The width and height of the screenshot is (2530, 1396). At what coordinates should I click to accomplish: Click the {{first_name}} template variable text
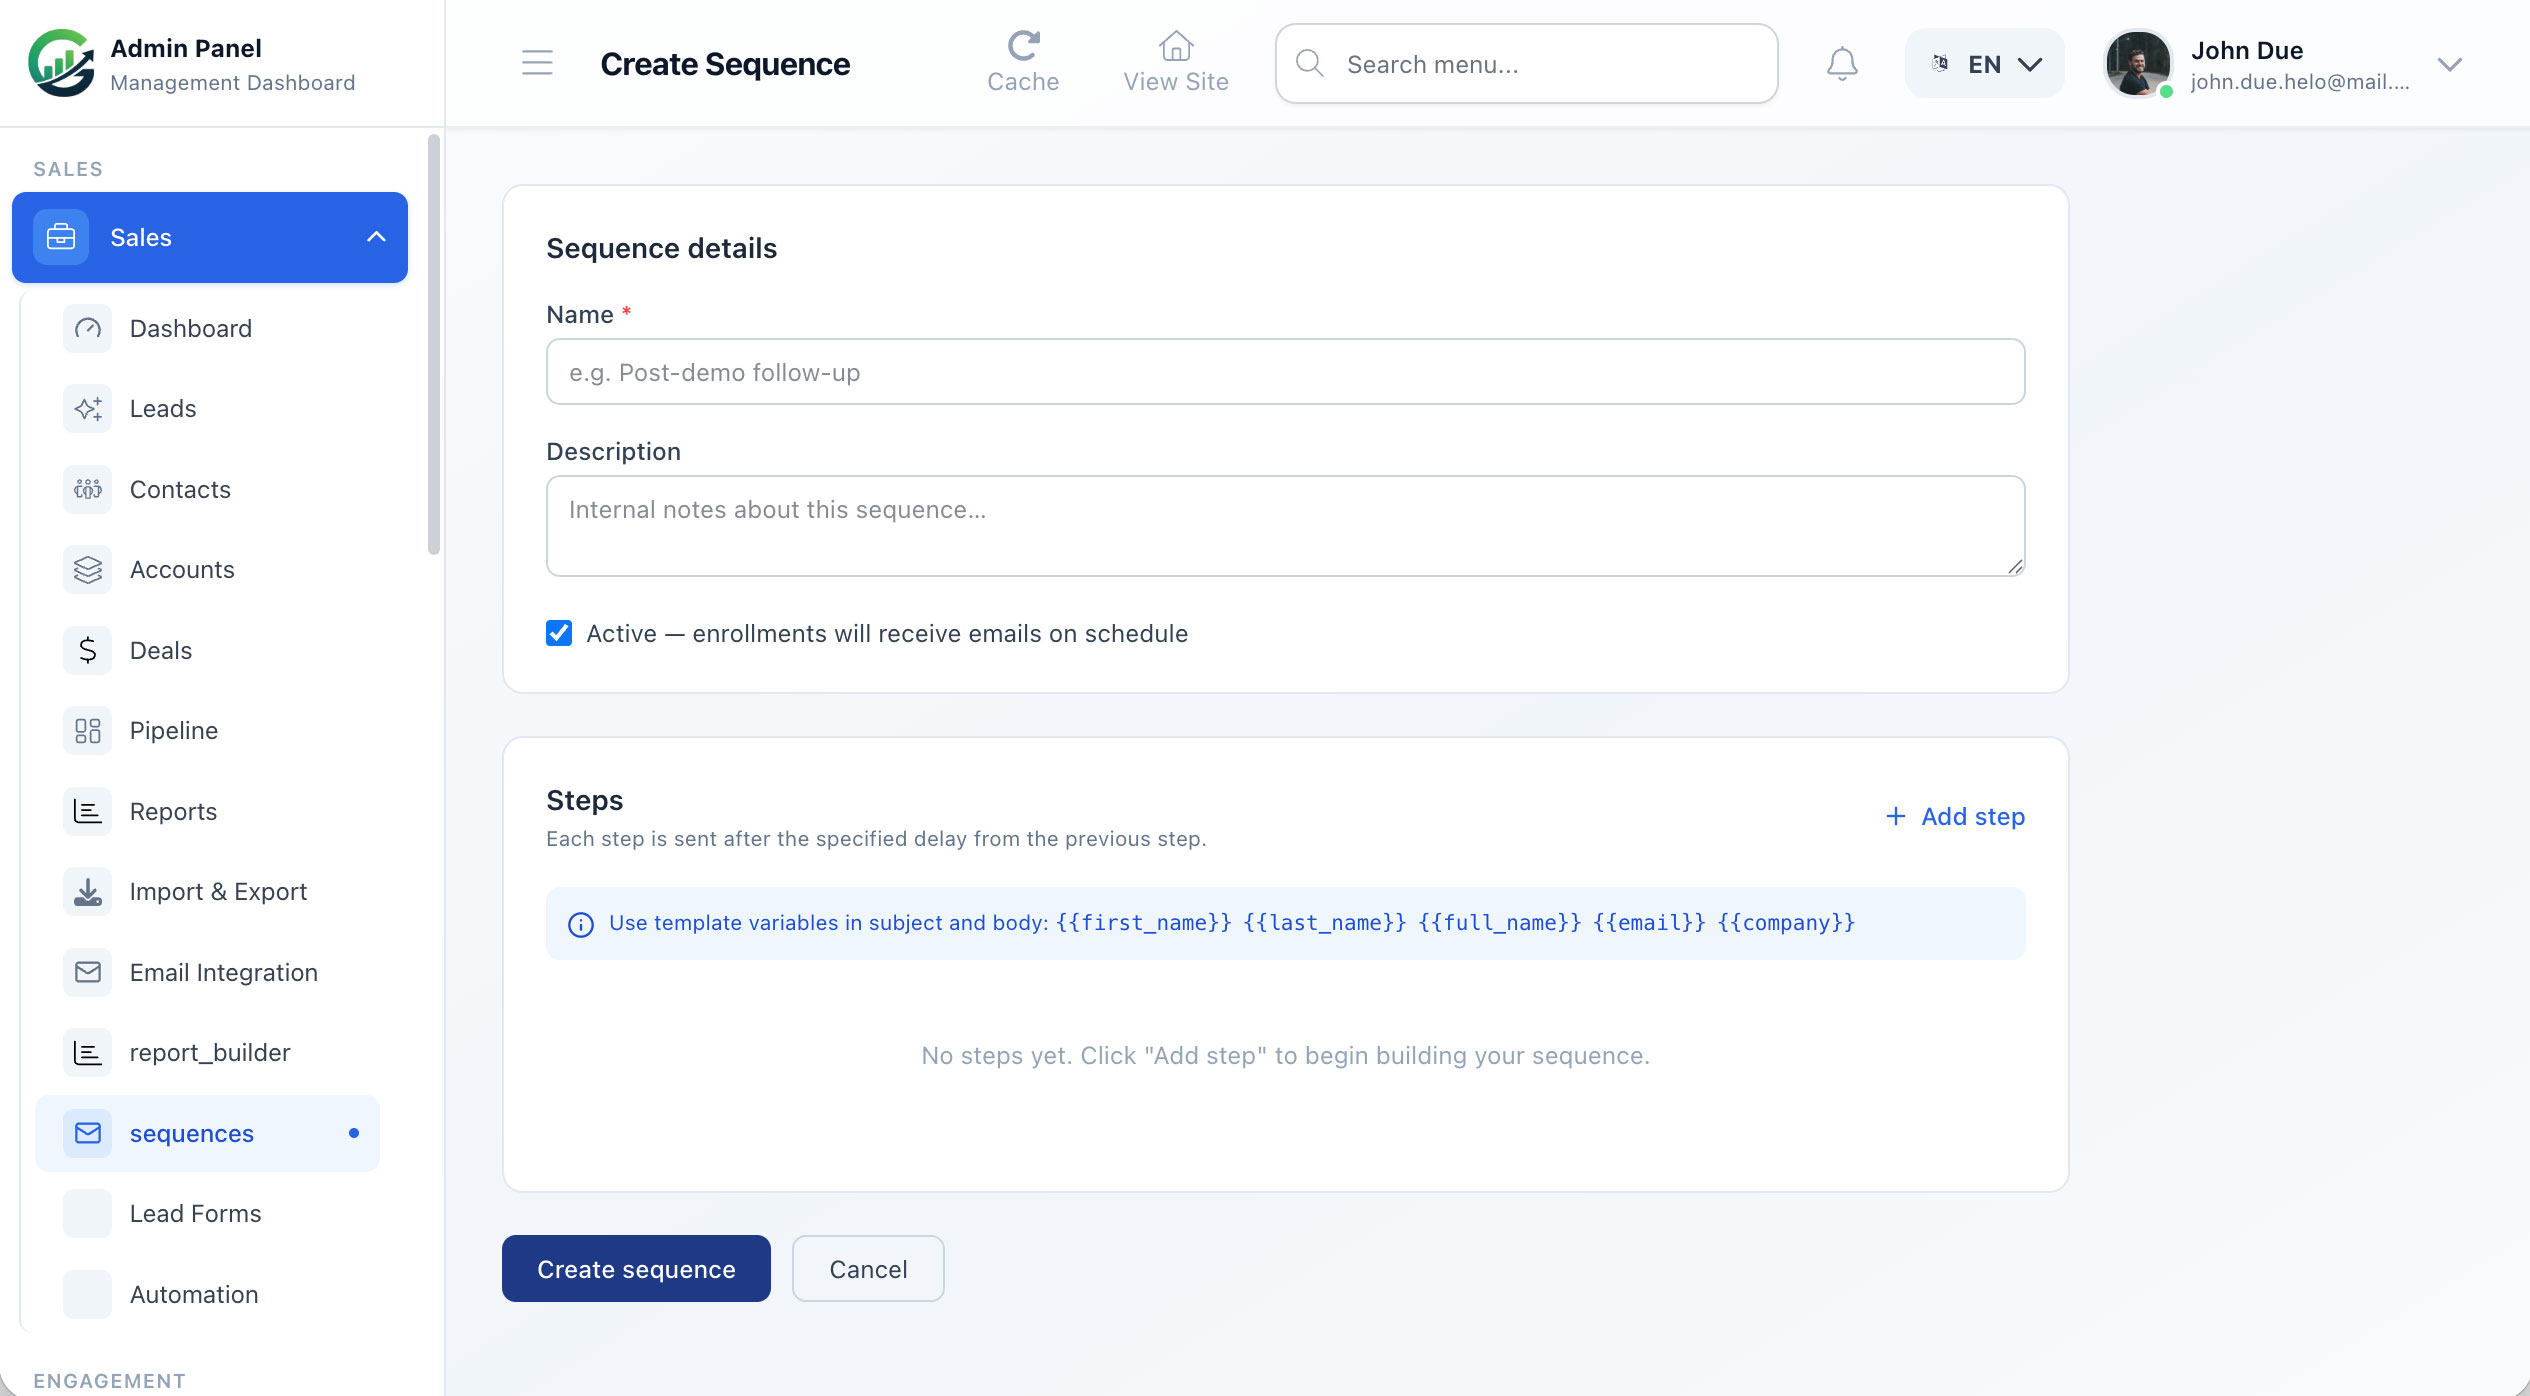pos(1143,923)
